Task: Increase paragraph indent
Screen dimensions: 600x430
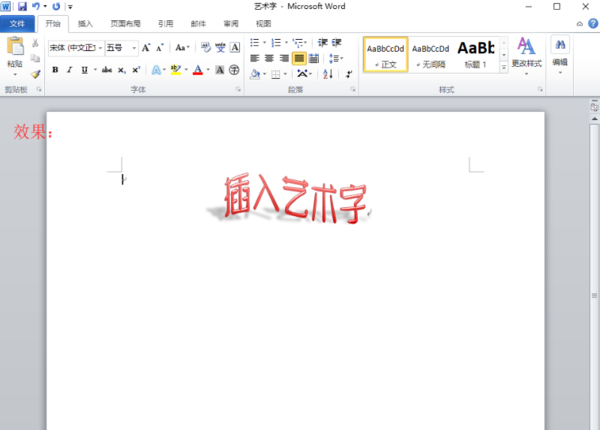Action: point(336,42)
